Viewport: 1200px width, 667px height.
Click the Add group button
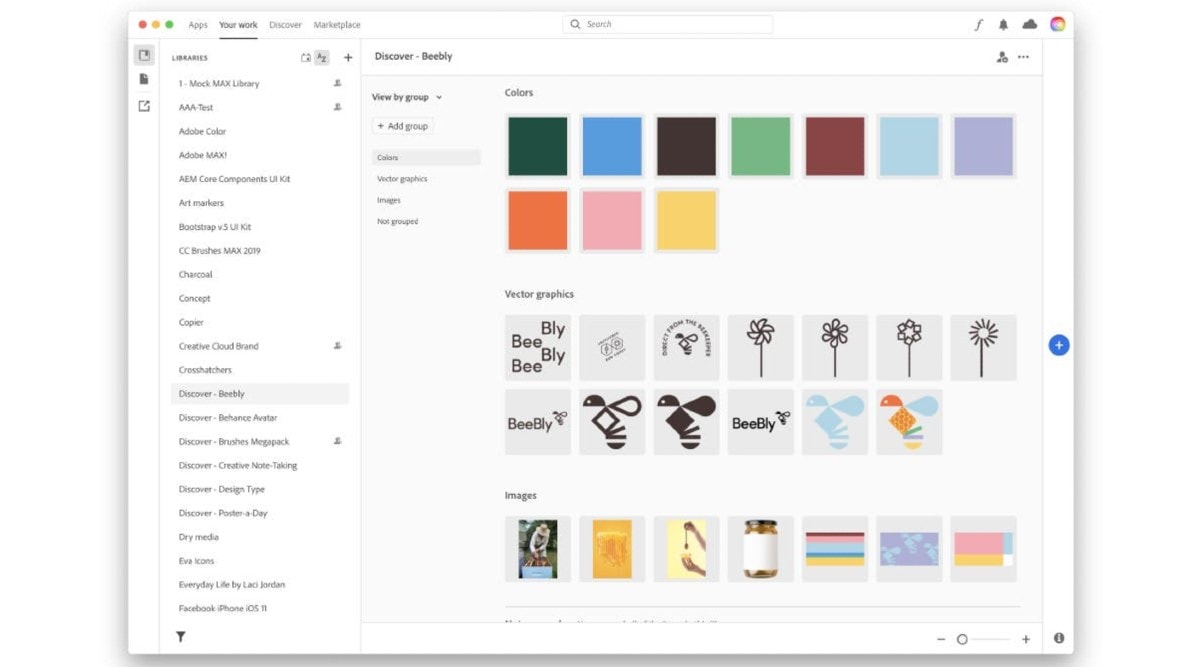403,125
